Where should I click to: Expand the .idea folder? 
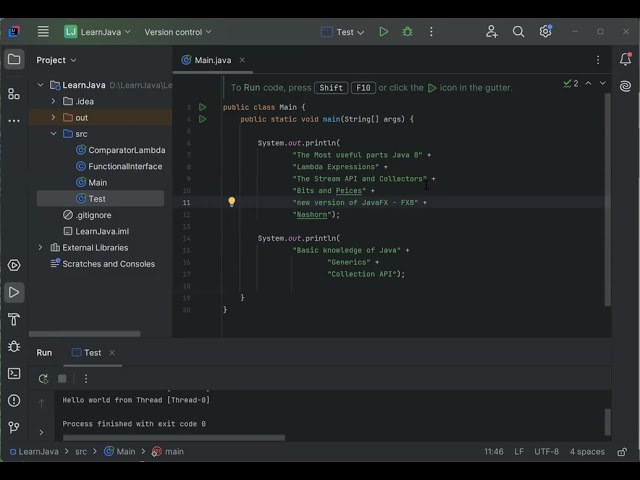pos(53,101)
